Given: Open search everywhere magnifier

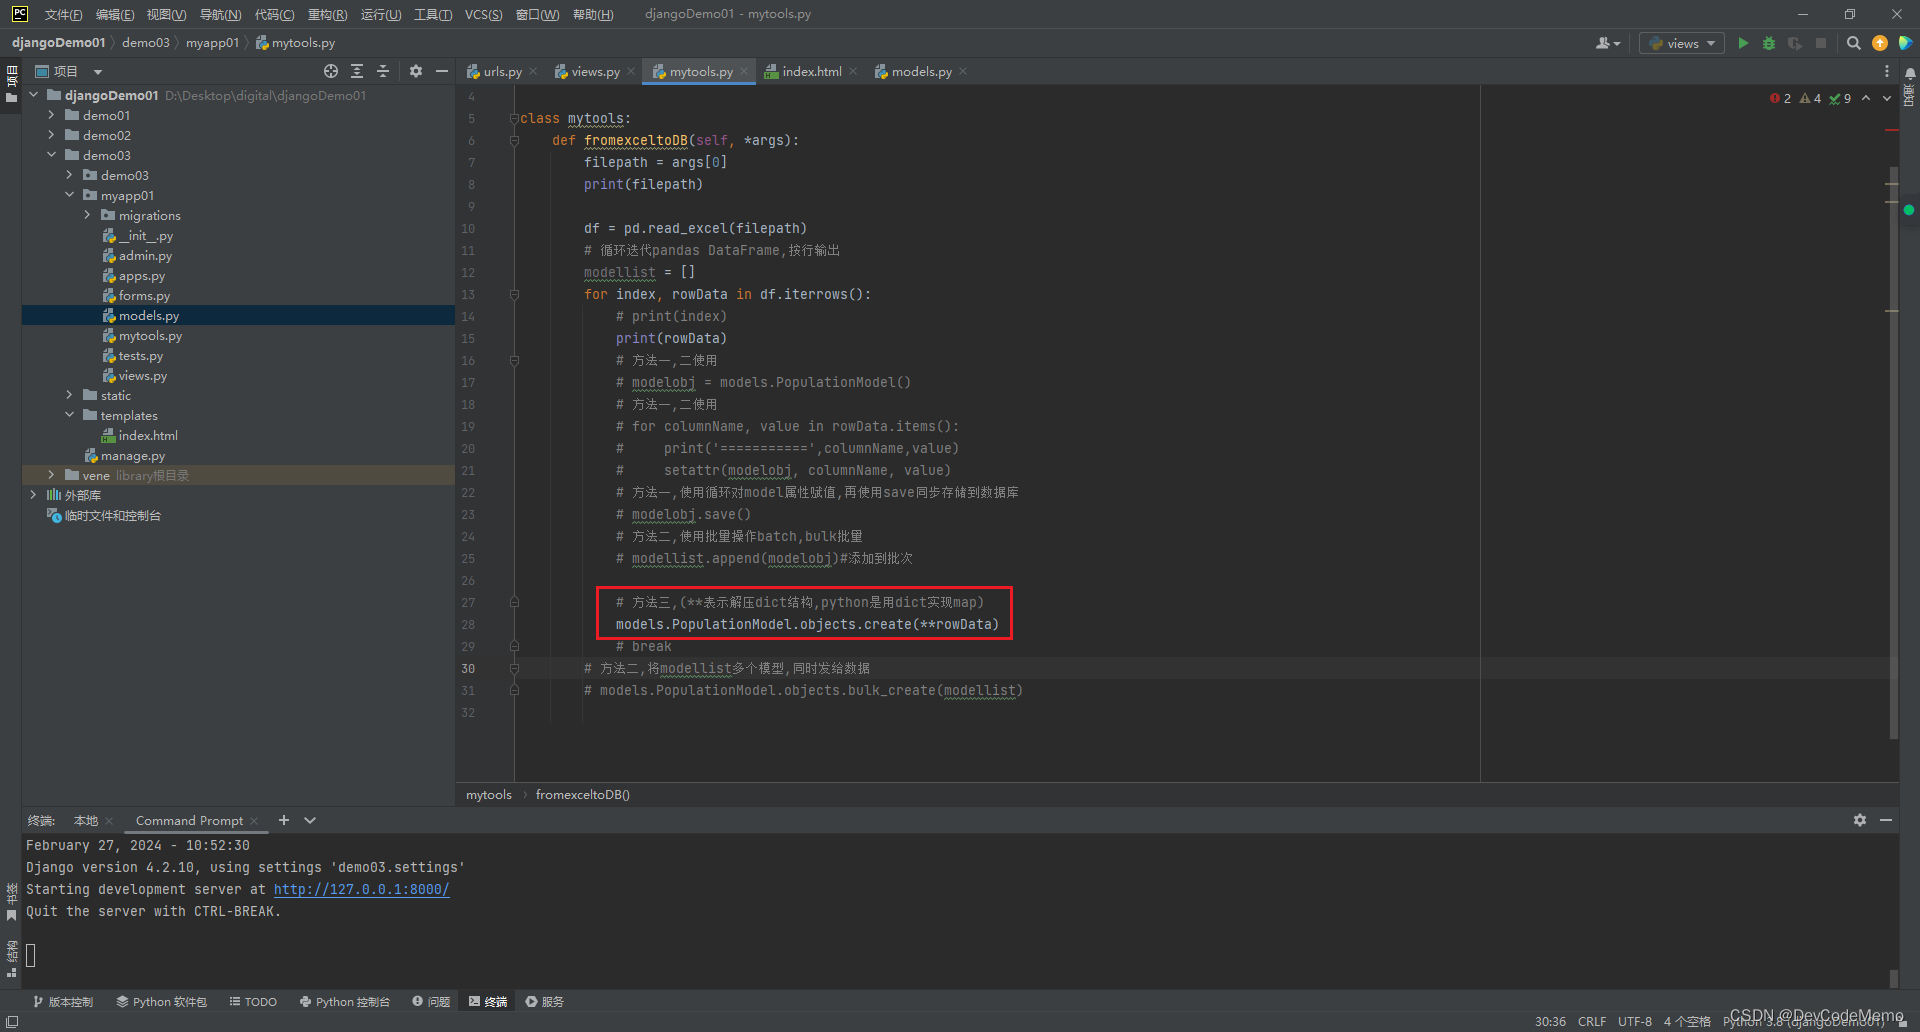Looking at the screenshot, I should (x=1854, y=43).
